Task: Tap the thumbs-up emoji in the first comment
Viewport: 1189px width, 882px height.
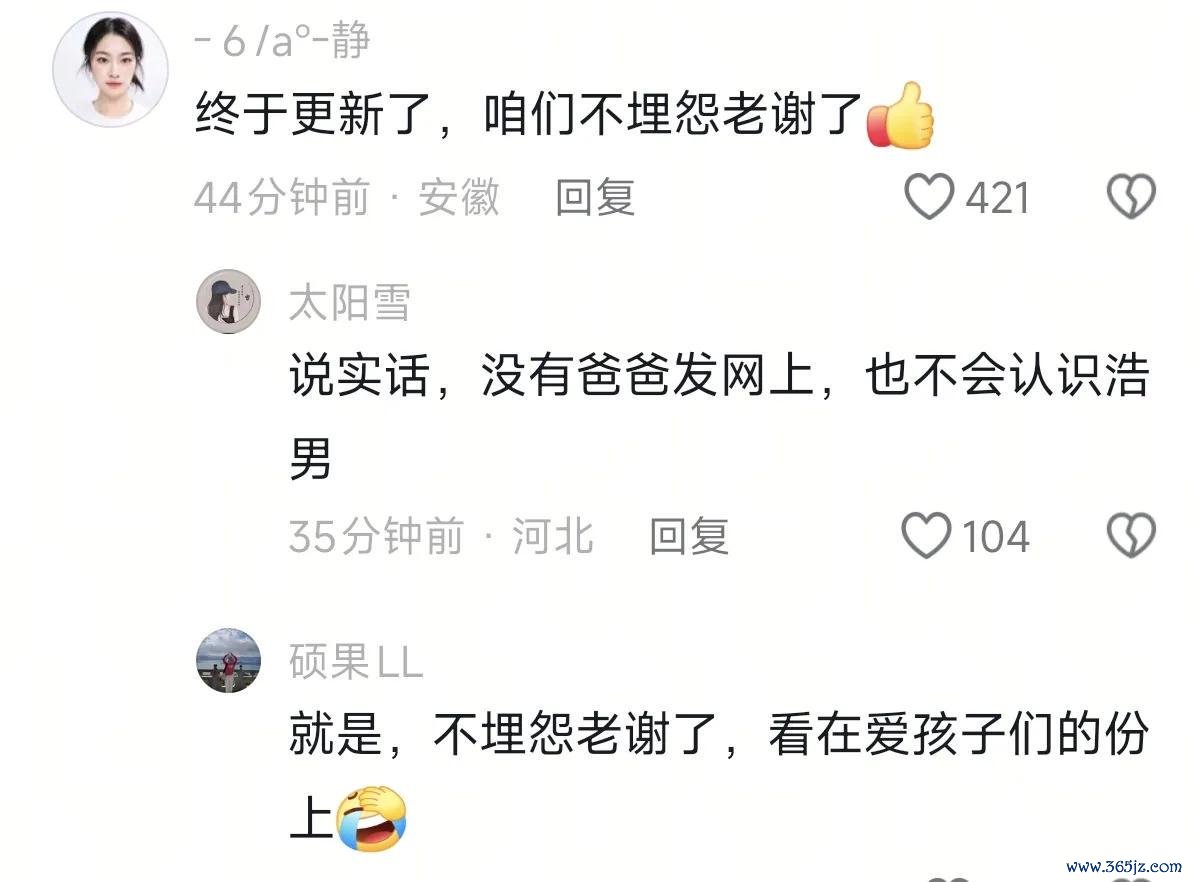Action: pyautogui.click(x=900, y=116)
